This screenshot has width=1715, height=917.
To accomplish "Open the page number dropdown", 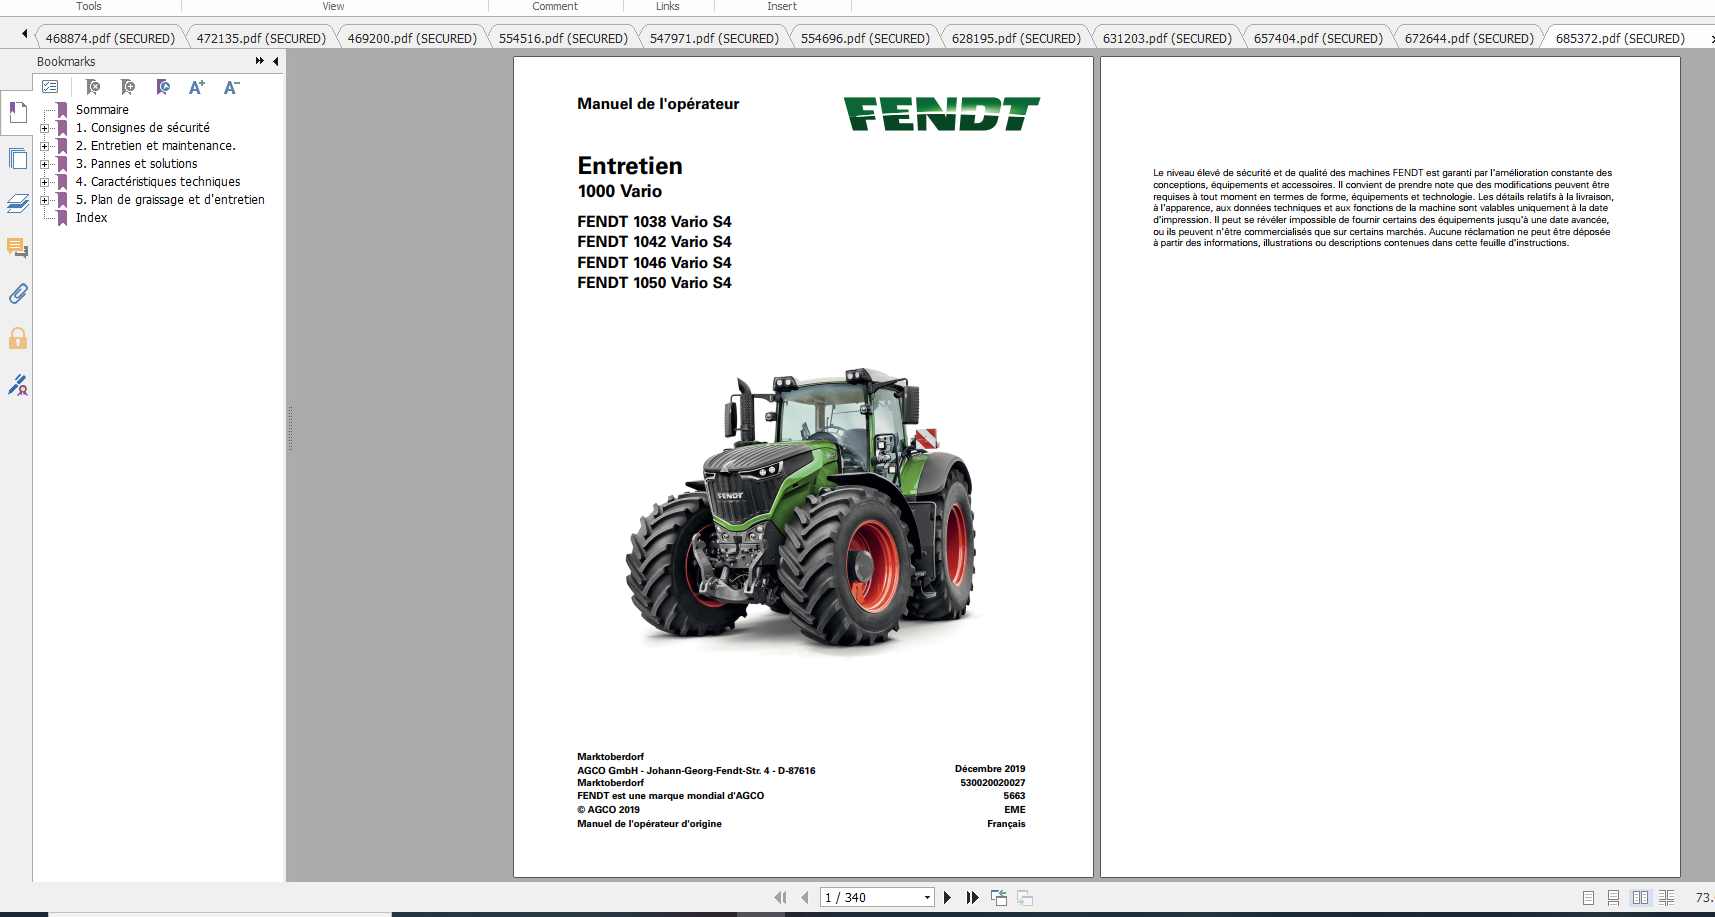I will point(927,898).
